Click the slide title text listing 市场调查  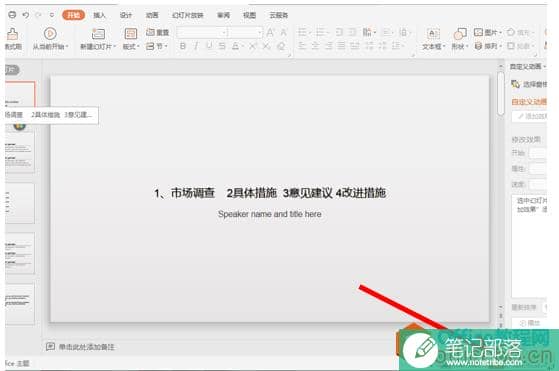[x=270, y=193]
